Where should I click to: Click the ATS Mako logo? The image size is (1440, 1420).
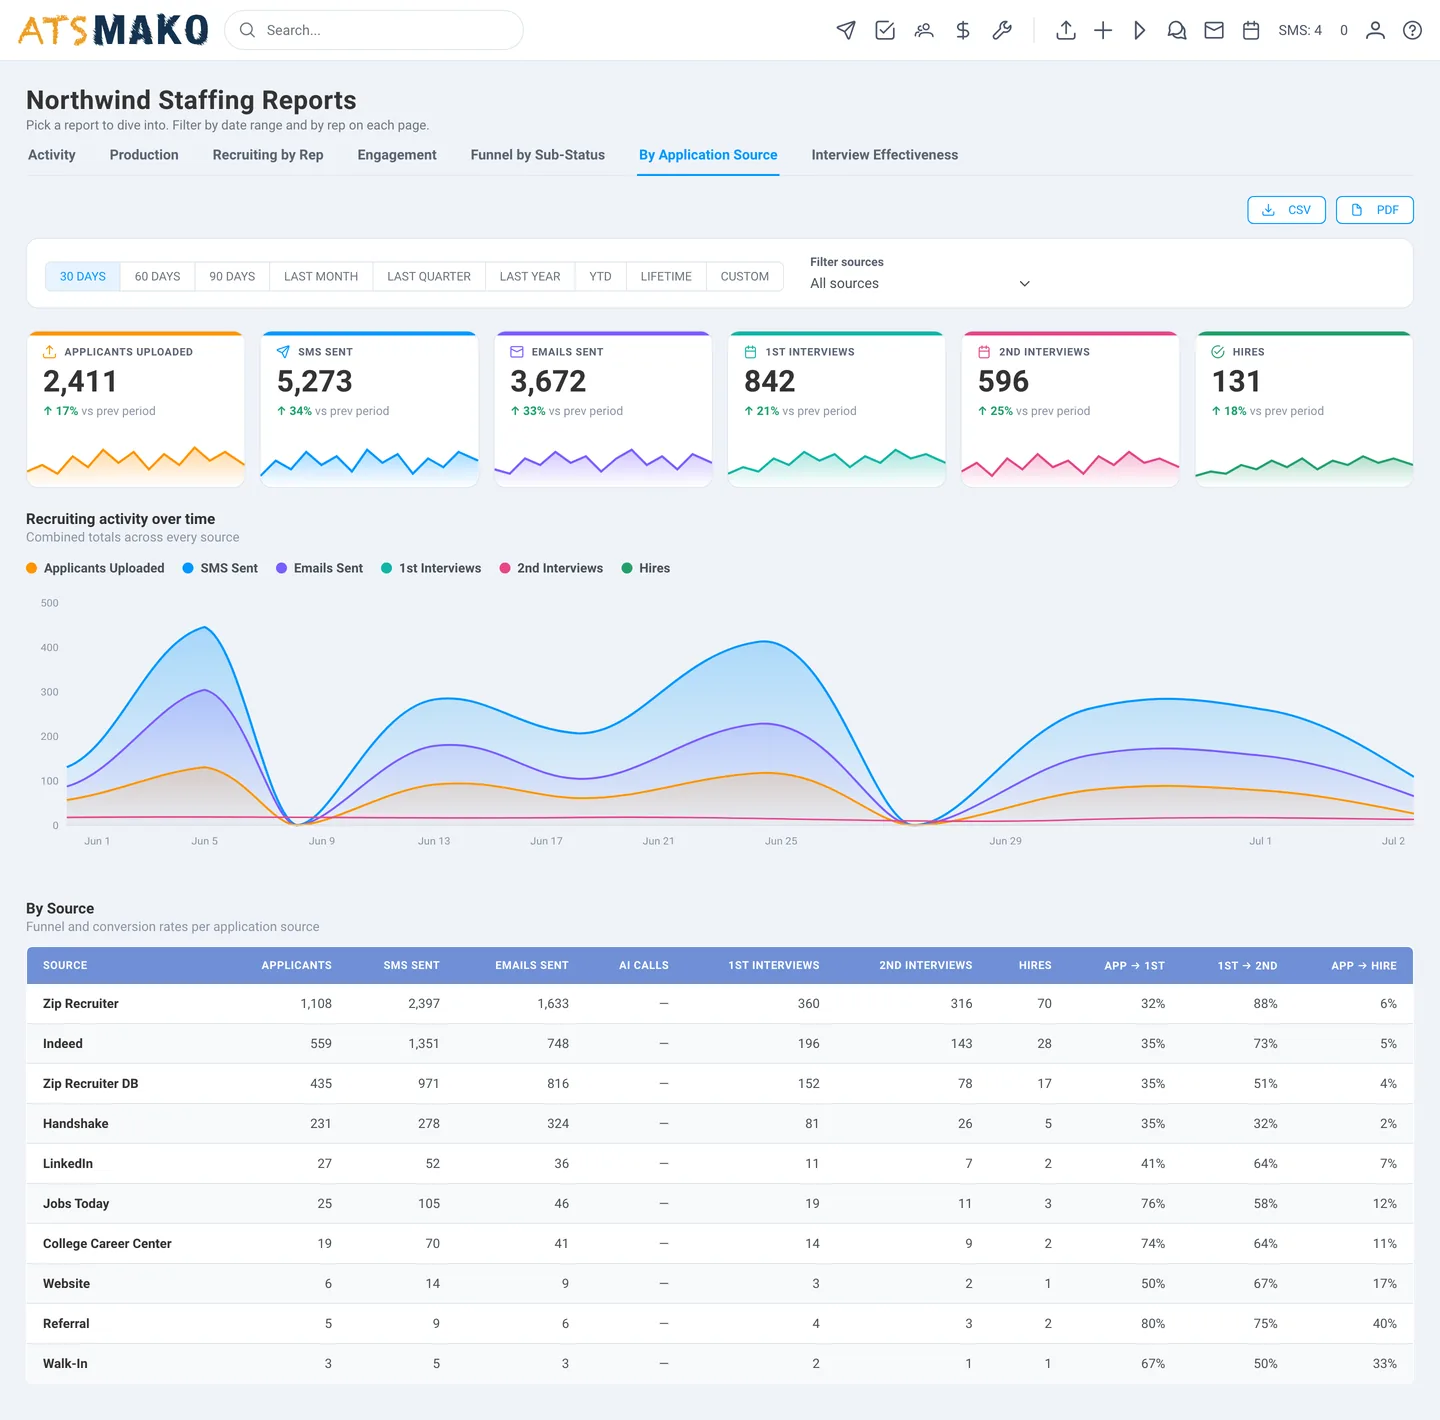[113, 30]
